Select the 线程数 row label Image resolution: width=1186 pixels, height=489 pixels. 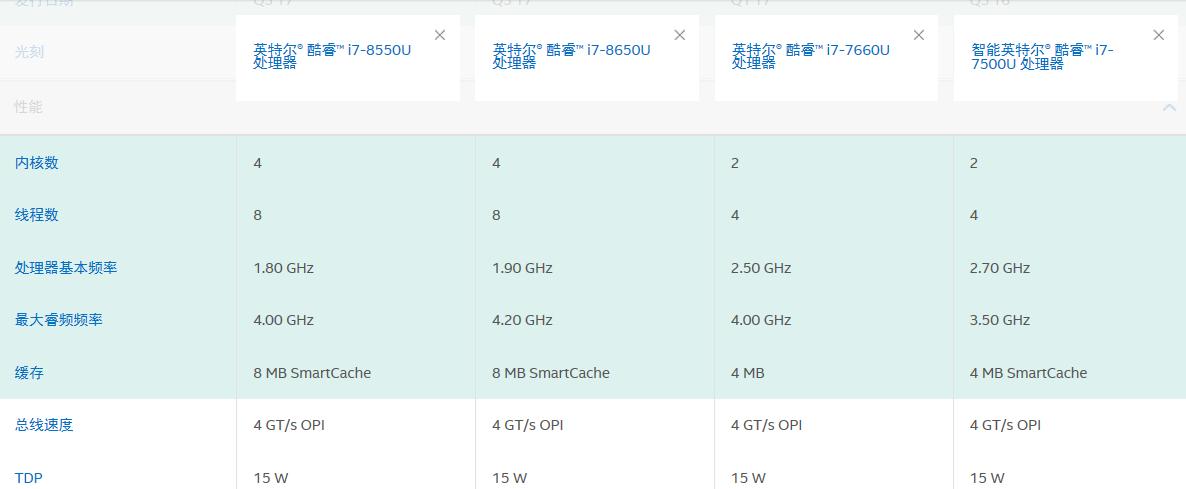click(37, 215)
